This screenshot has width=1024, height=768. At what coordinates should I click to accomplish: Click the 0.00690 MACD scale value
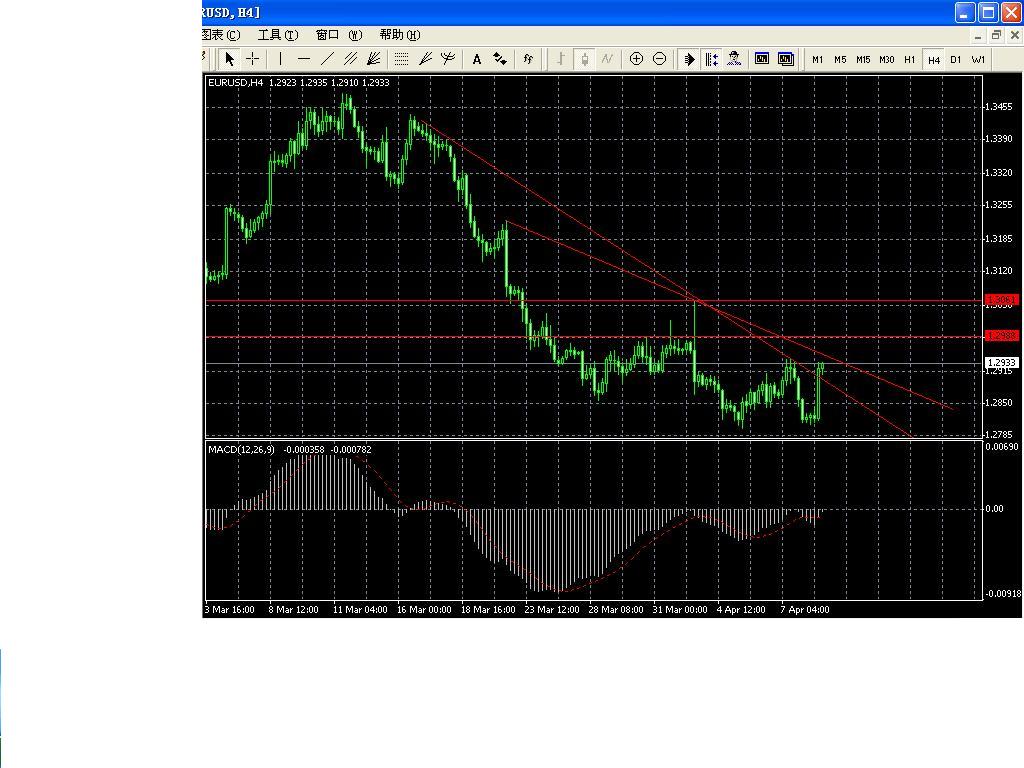(x=1002, y=447)
